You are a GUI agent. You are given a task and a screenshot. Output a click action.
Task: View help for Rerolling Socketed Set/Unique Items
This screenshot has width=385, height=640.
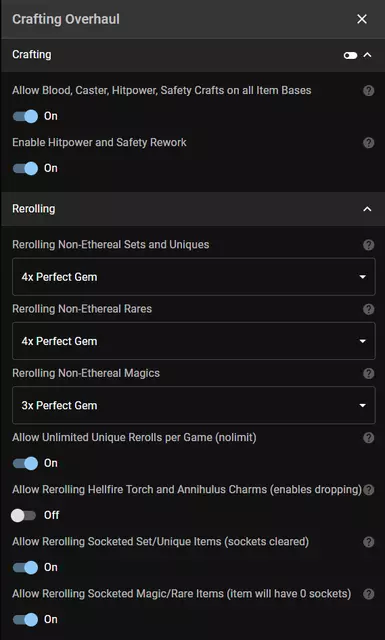[369, 542]
